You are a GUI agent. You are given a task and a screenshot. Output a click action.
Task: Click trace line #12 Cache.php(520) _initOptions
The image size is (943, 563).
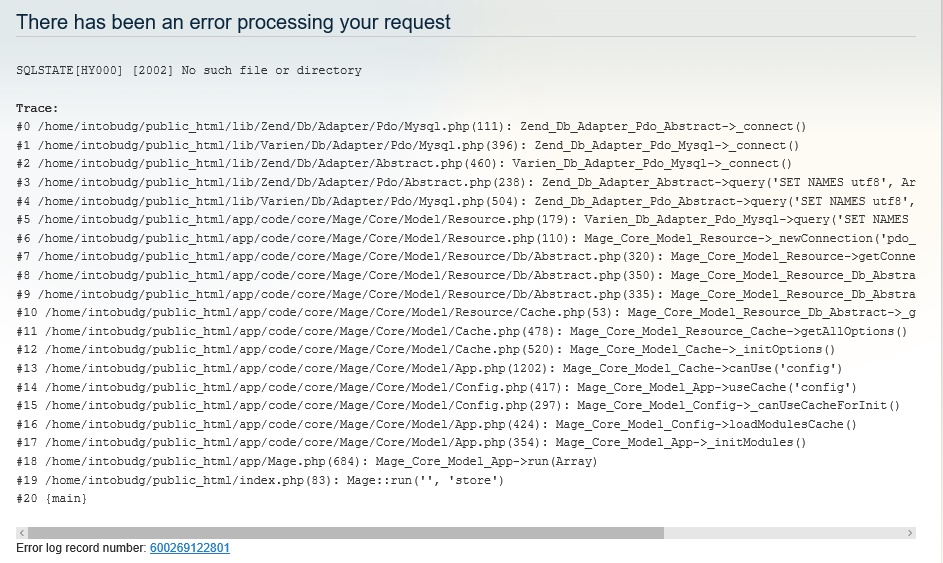tap(425, 350)
